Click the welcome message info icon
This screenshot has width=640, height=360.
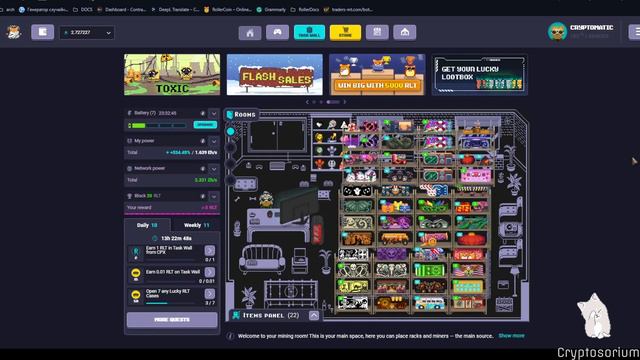(231, 336)
